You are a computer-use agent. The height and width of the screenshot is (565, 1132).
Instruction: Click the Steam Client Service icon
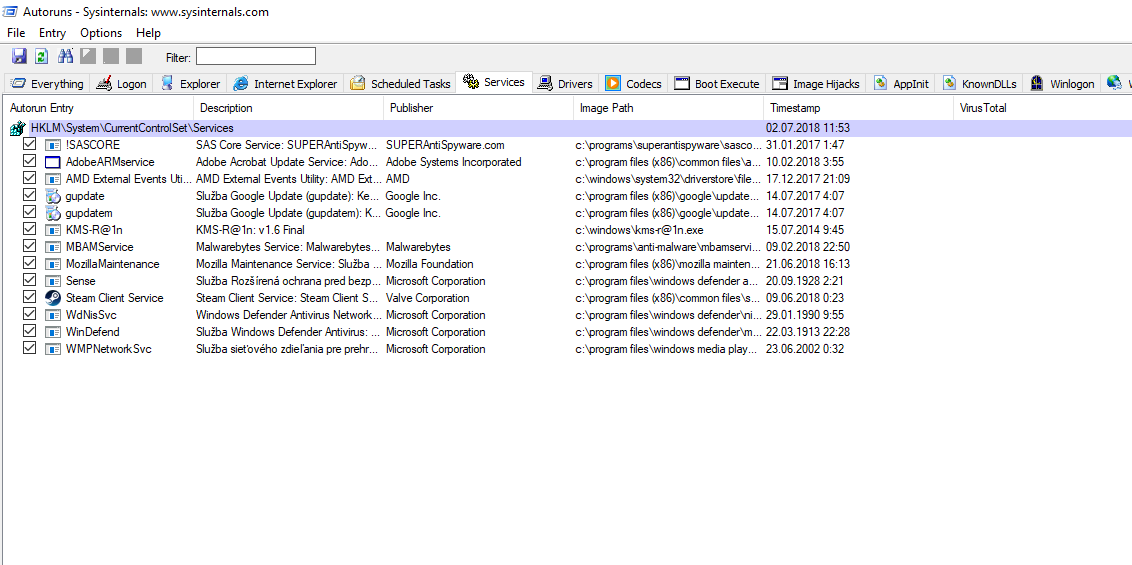pyautogui.click(x=53, y=298)
